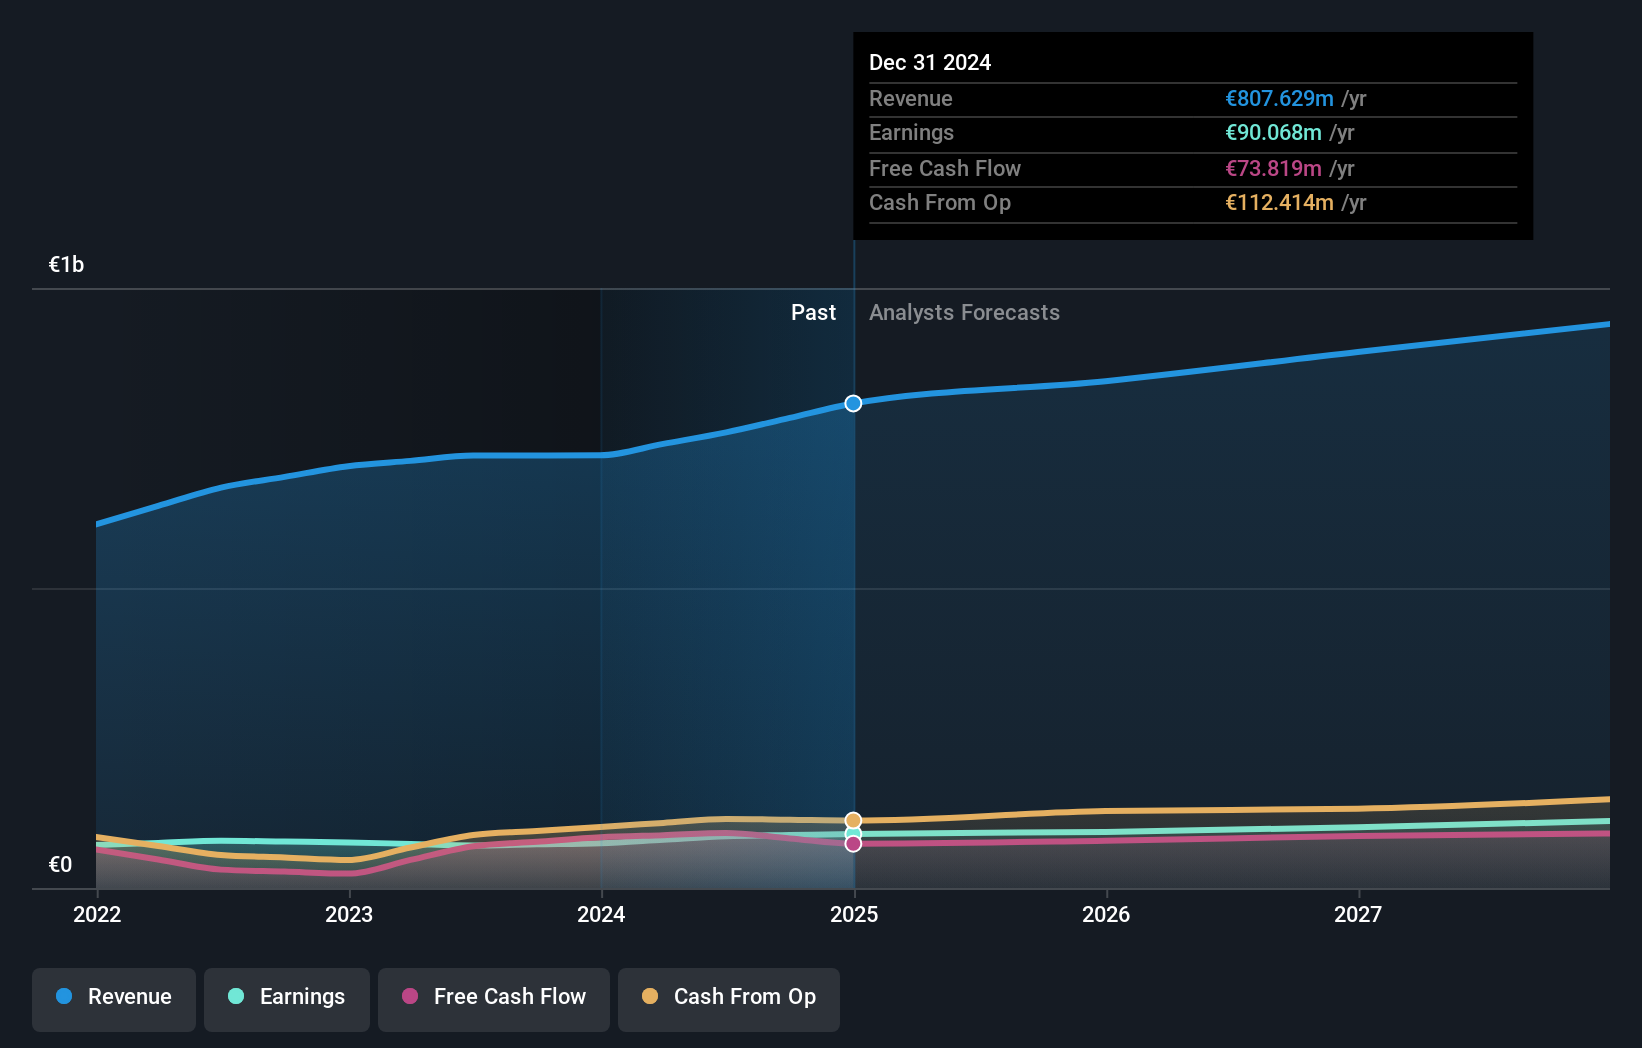Collapse the Revenue row in the tooltip

910,98
